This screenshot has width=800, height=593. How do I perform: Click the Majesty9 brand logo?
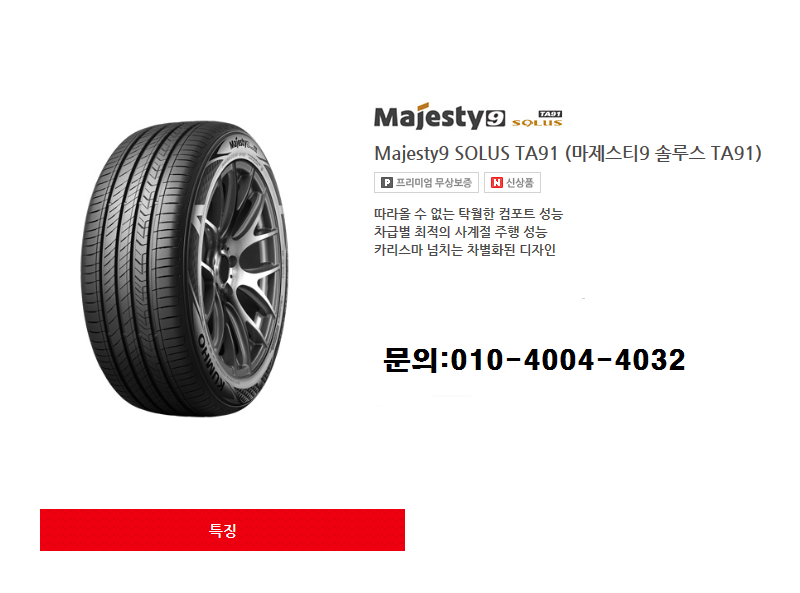coord(440,116)
